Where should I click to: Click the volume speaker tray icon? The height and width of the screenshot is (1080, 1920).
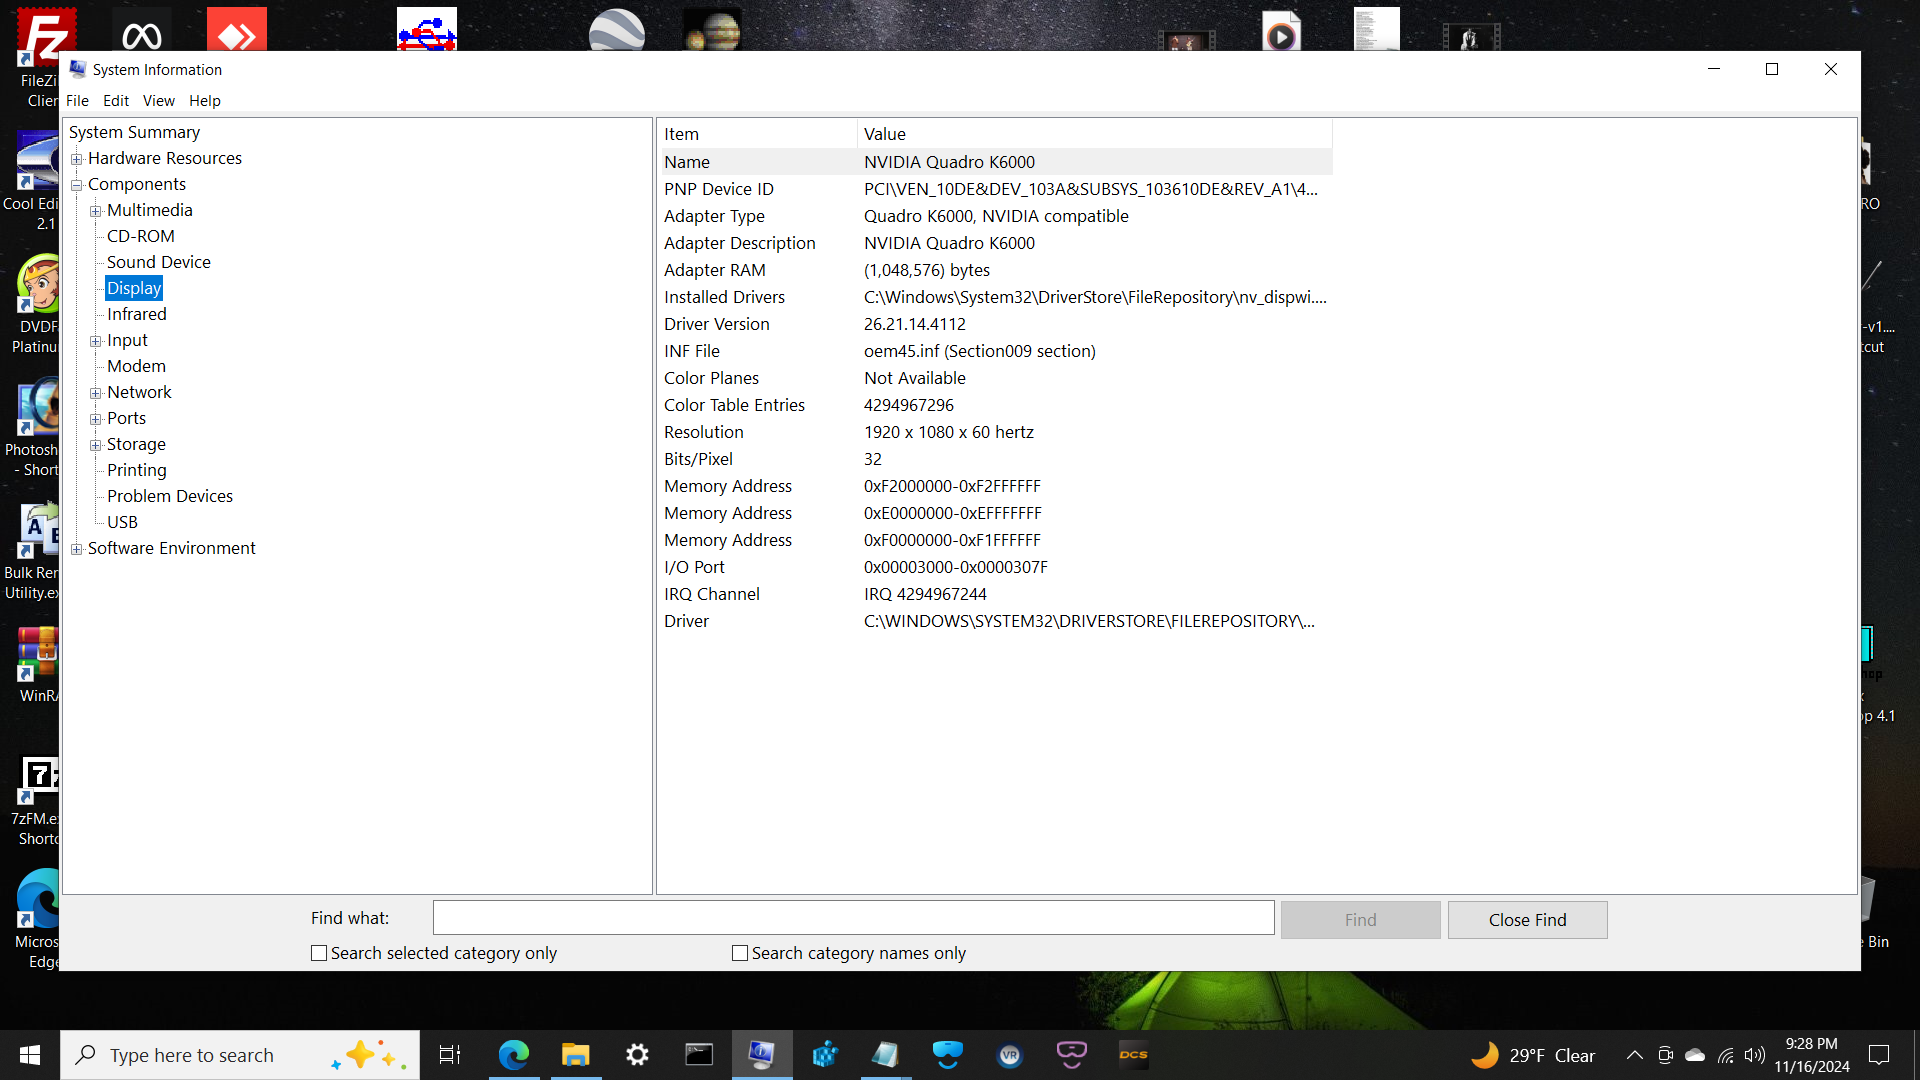[1755, 1055]
